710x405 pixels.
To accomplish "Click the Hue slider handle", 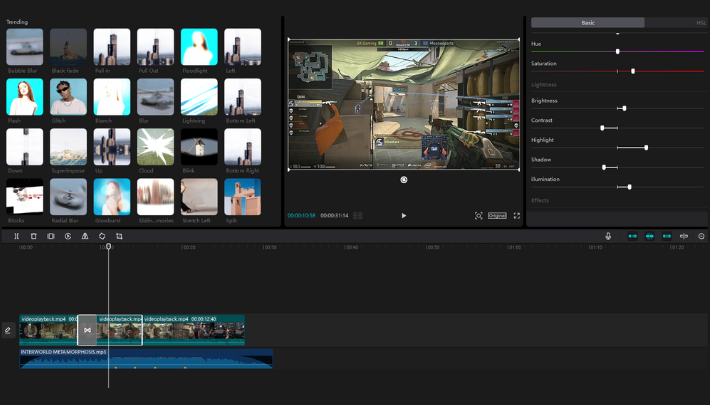I will tap(618, 52).
